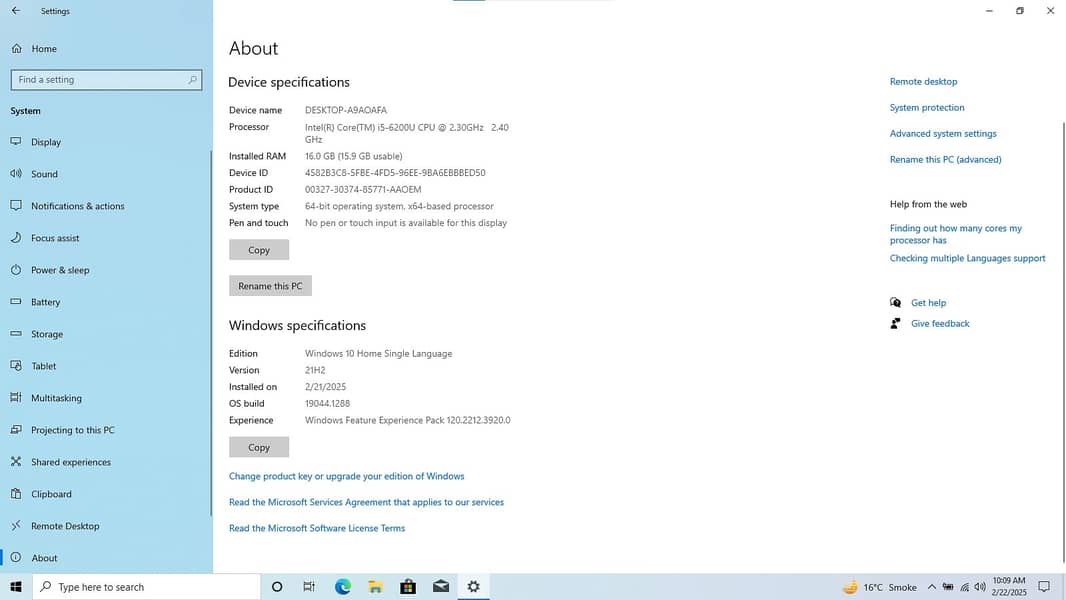Screen dimensions: 1066x600
Task: Select Display settings in sidebar
Action: pos(45,142)
